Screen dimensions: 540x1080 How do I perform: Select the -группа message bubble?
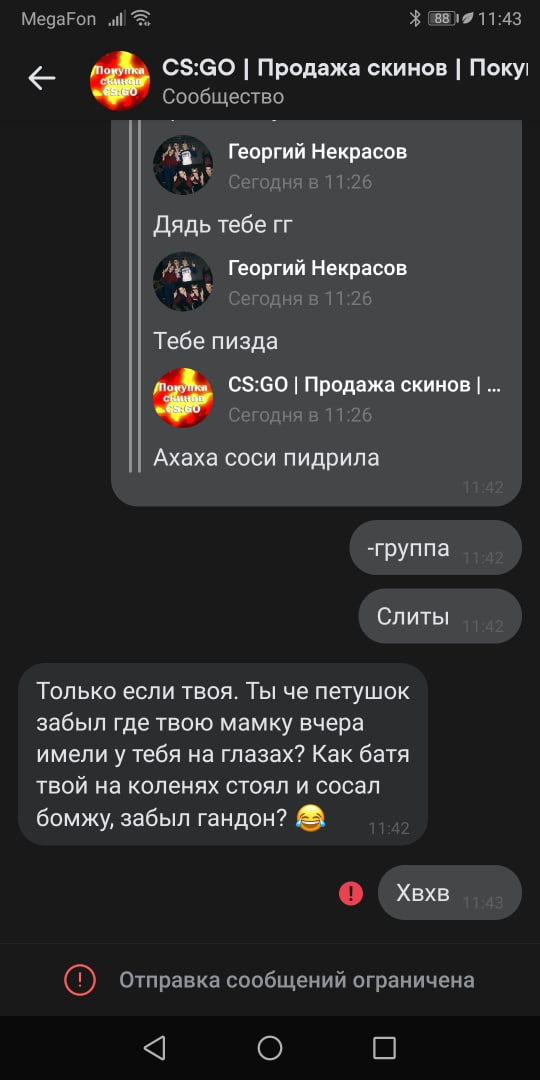436,548
